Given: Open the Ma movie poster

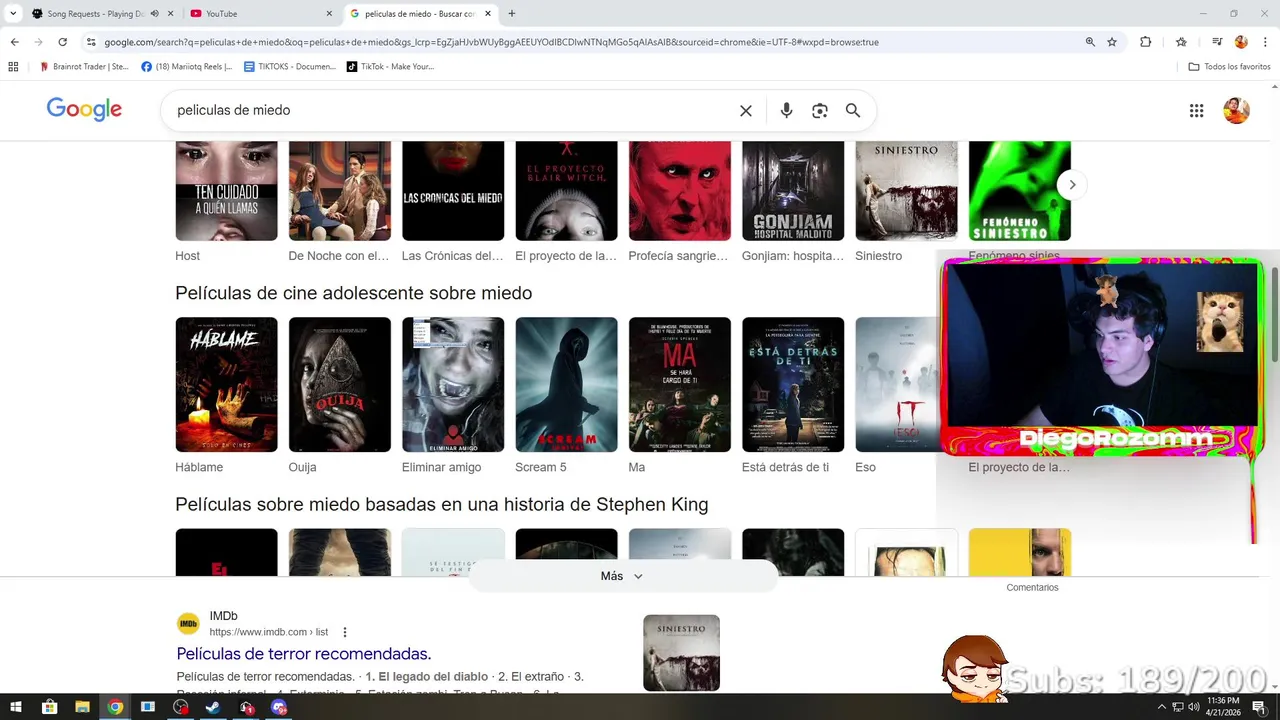Looking at the screenshot, I should [x=679, y=385].
